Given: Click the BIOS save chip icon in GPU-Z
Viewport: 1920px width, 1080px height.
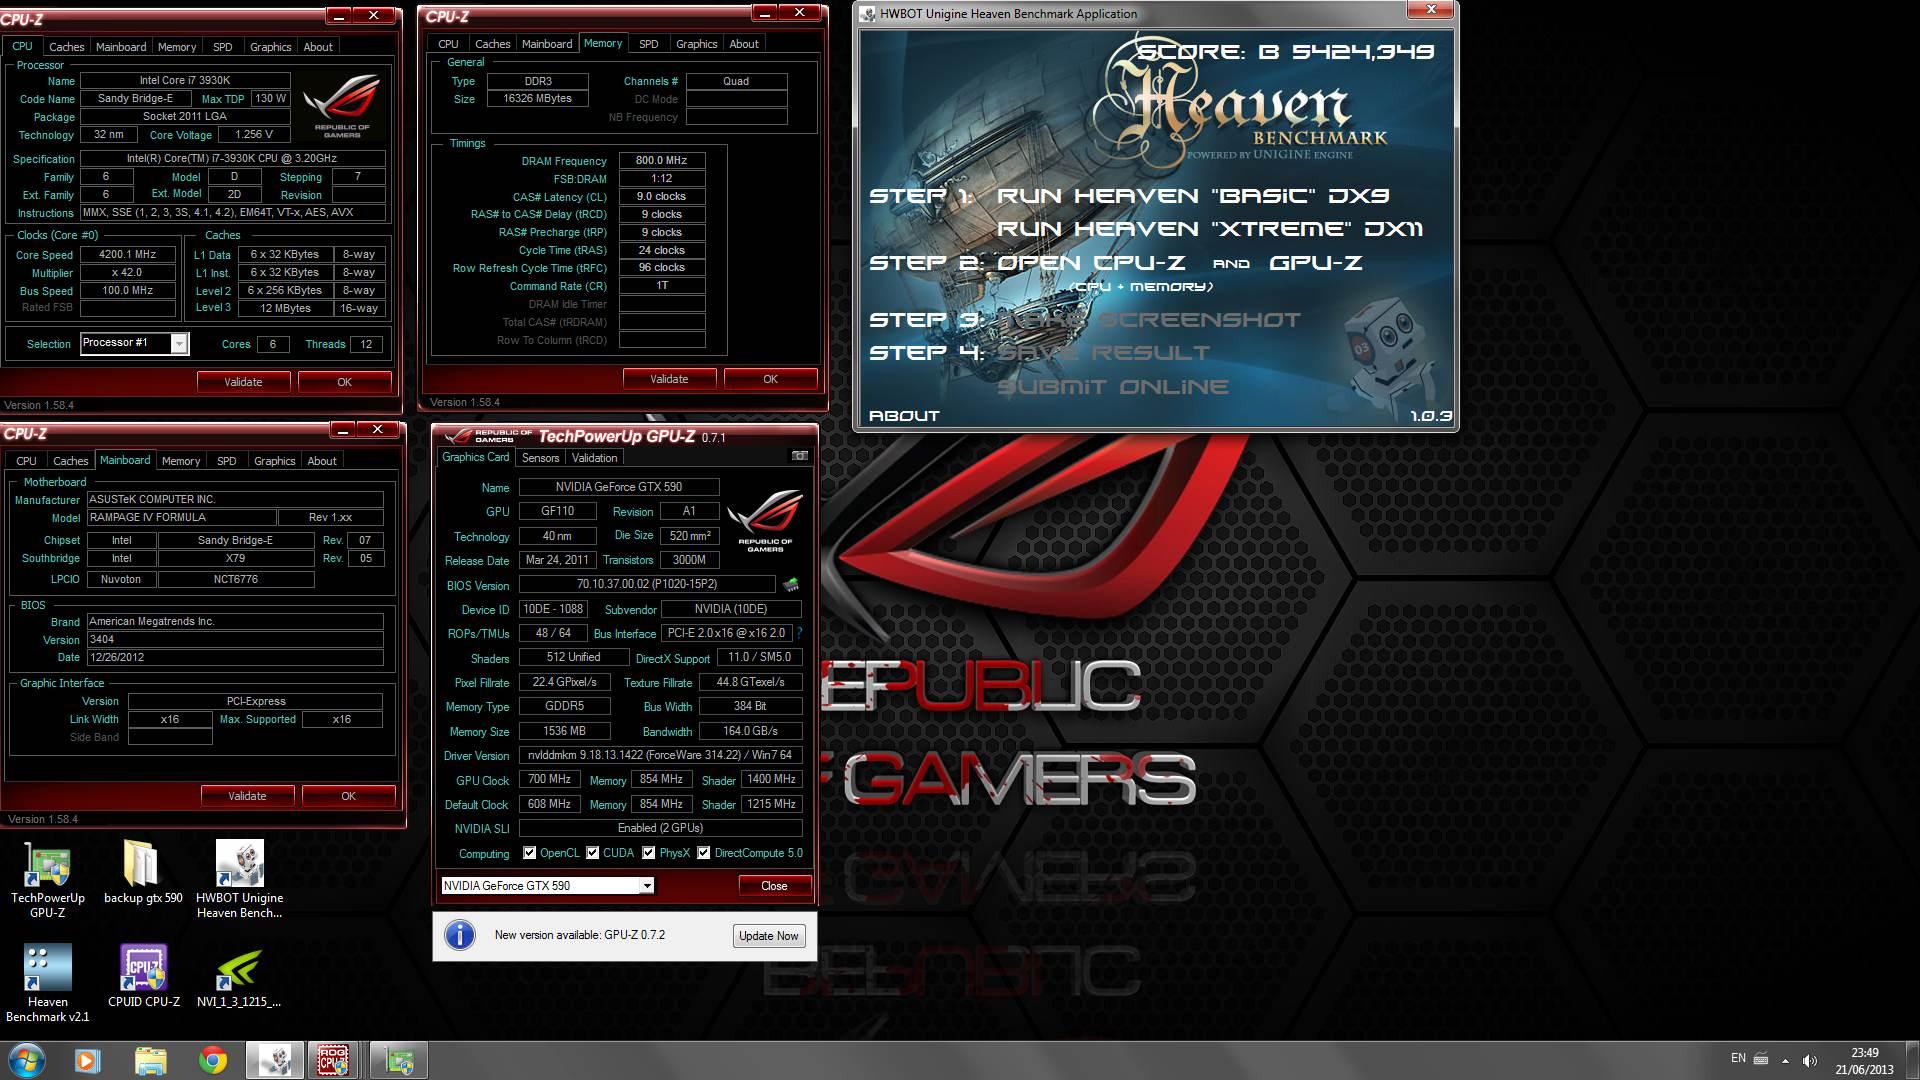Looking at the screenshot, I should pos(790,584).
